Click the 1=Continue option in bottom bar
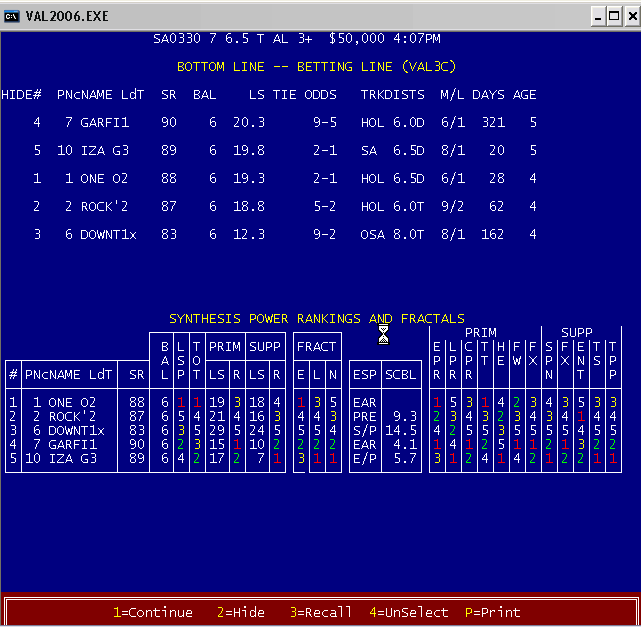 point(153,612)
